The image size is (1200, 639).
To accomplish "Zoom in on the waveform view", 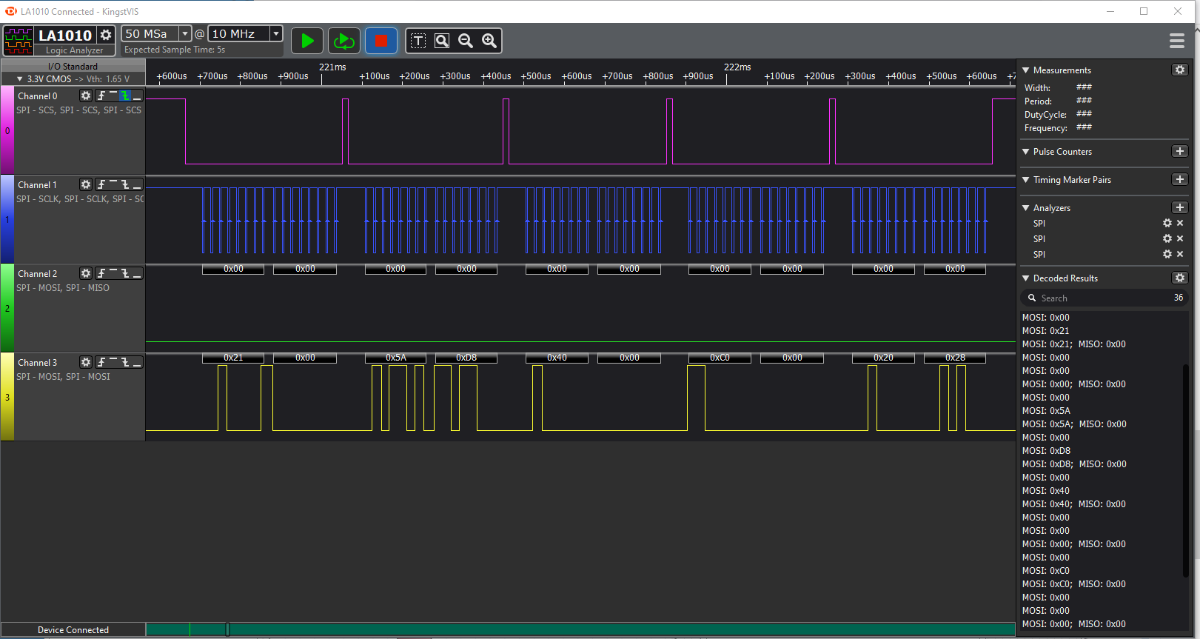I will 489,40.
